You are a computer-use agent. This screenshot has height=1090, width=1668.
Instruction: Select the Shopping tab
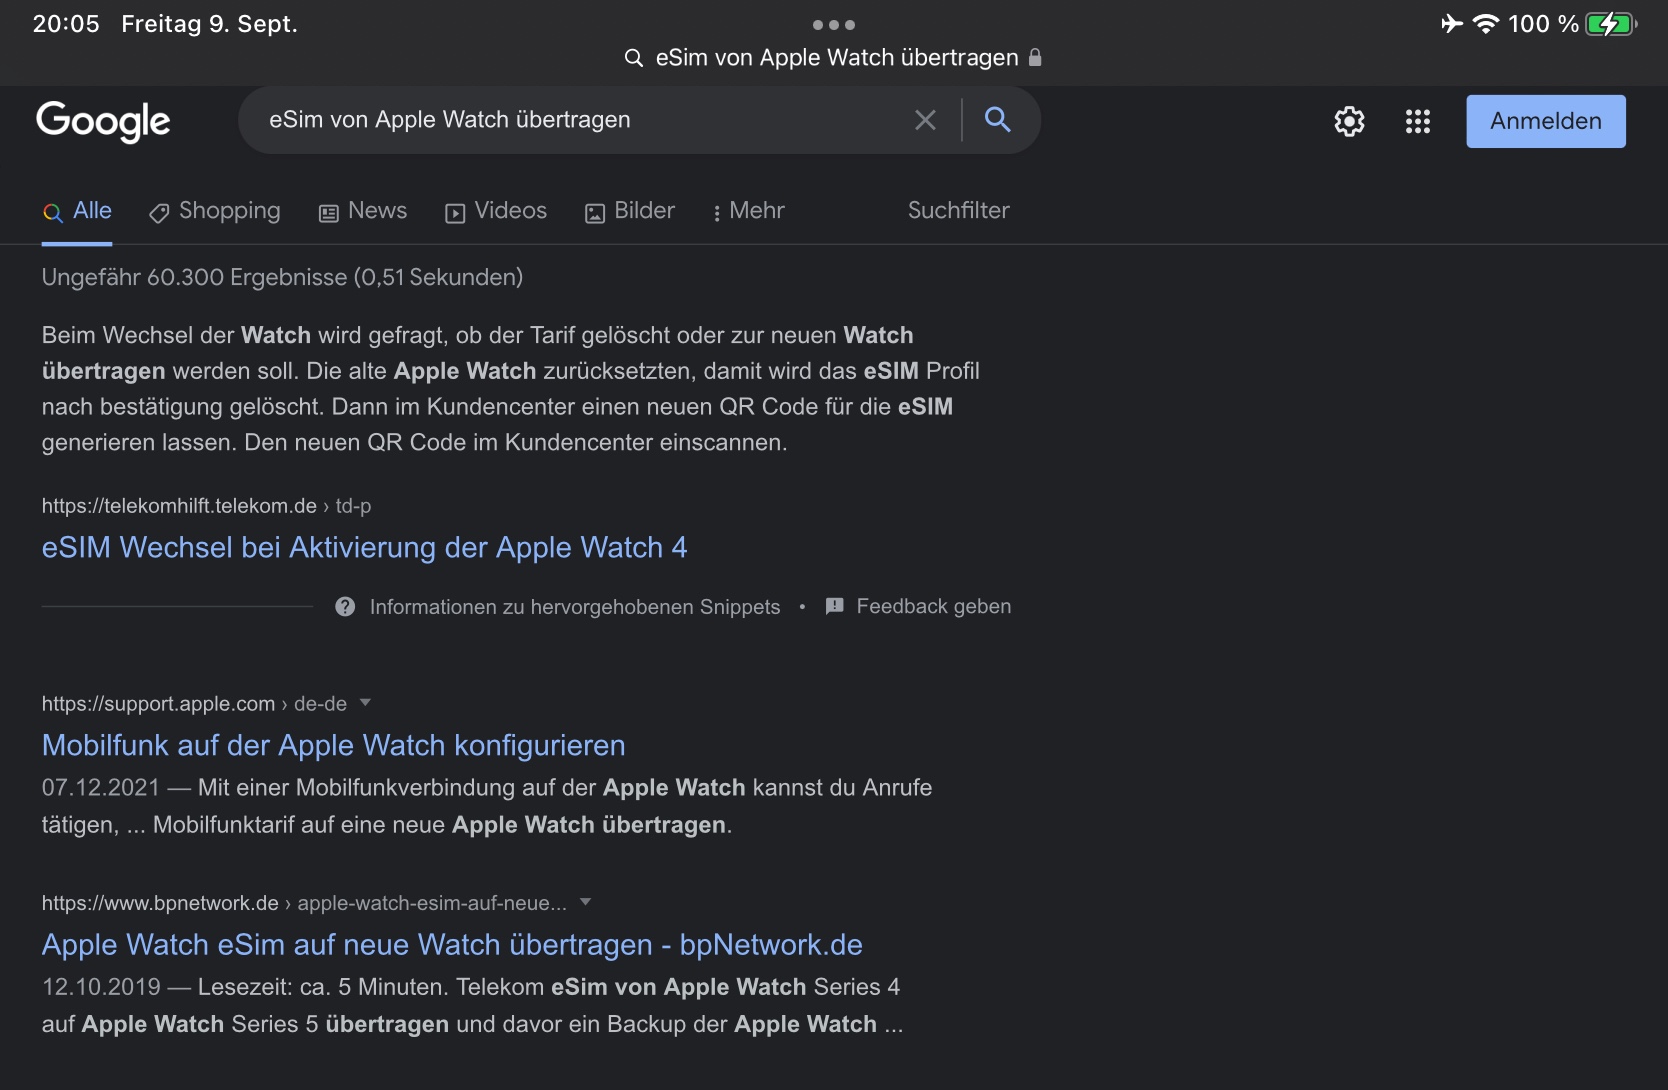[215, 211]
